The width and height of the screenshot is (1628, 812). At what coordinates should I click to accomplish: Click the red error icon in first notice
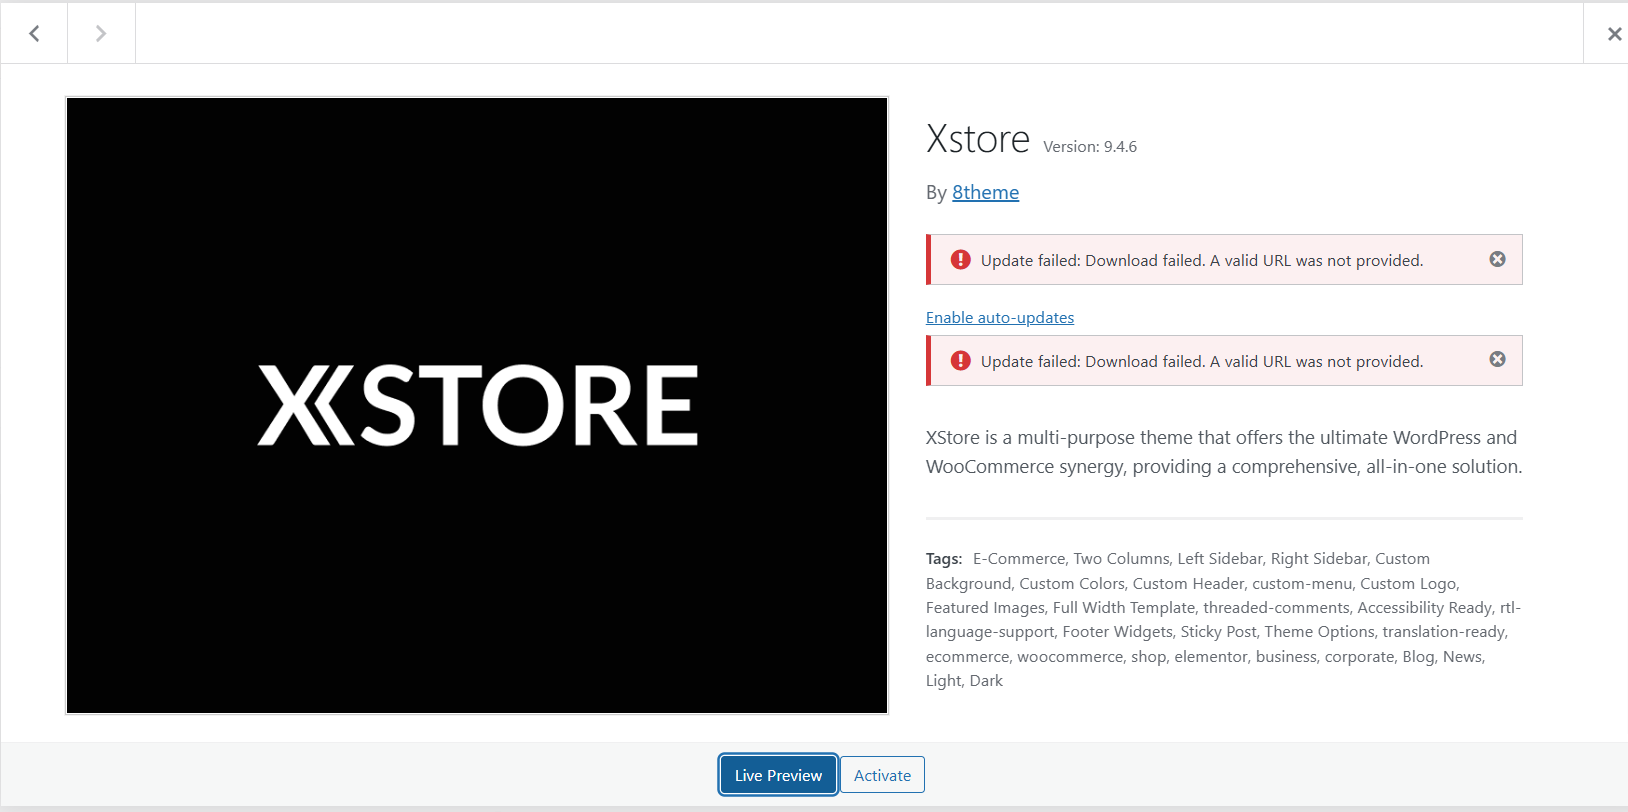click(x=960, y=260)
